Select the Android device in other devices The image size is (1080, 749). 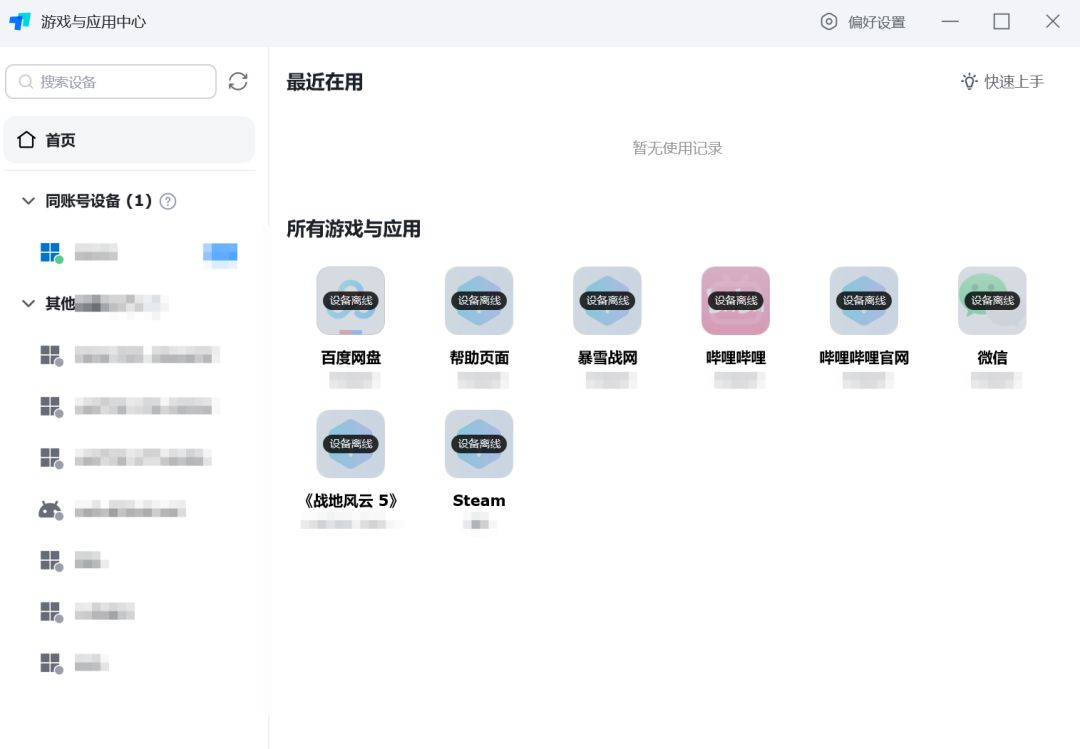click(131, 510)
